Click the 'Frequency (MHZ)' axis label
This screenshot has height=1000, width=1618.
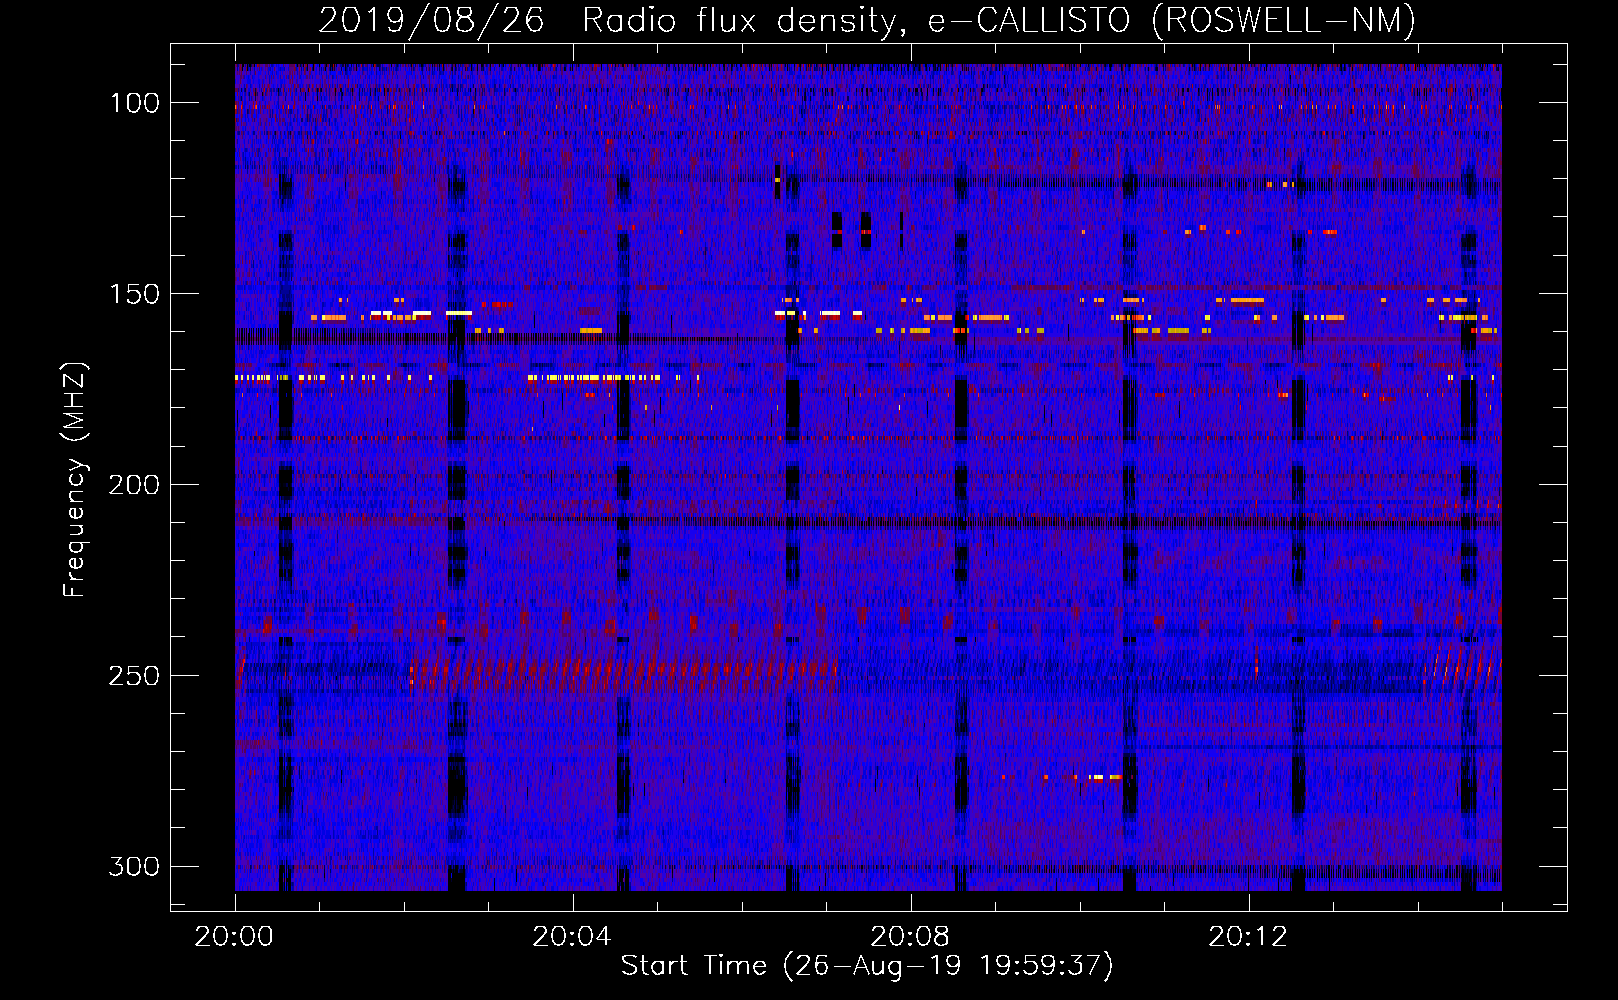click(x=75, y=480)
